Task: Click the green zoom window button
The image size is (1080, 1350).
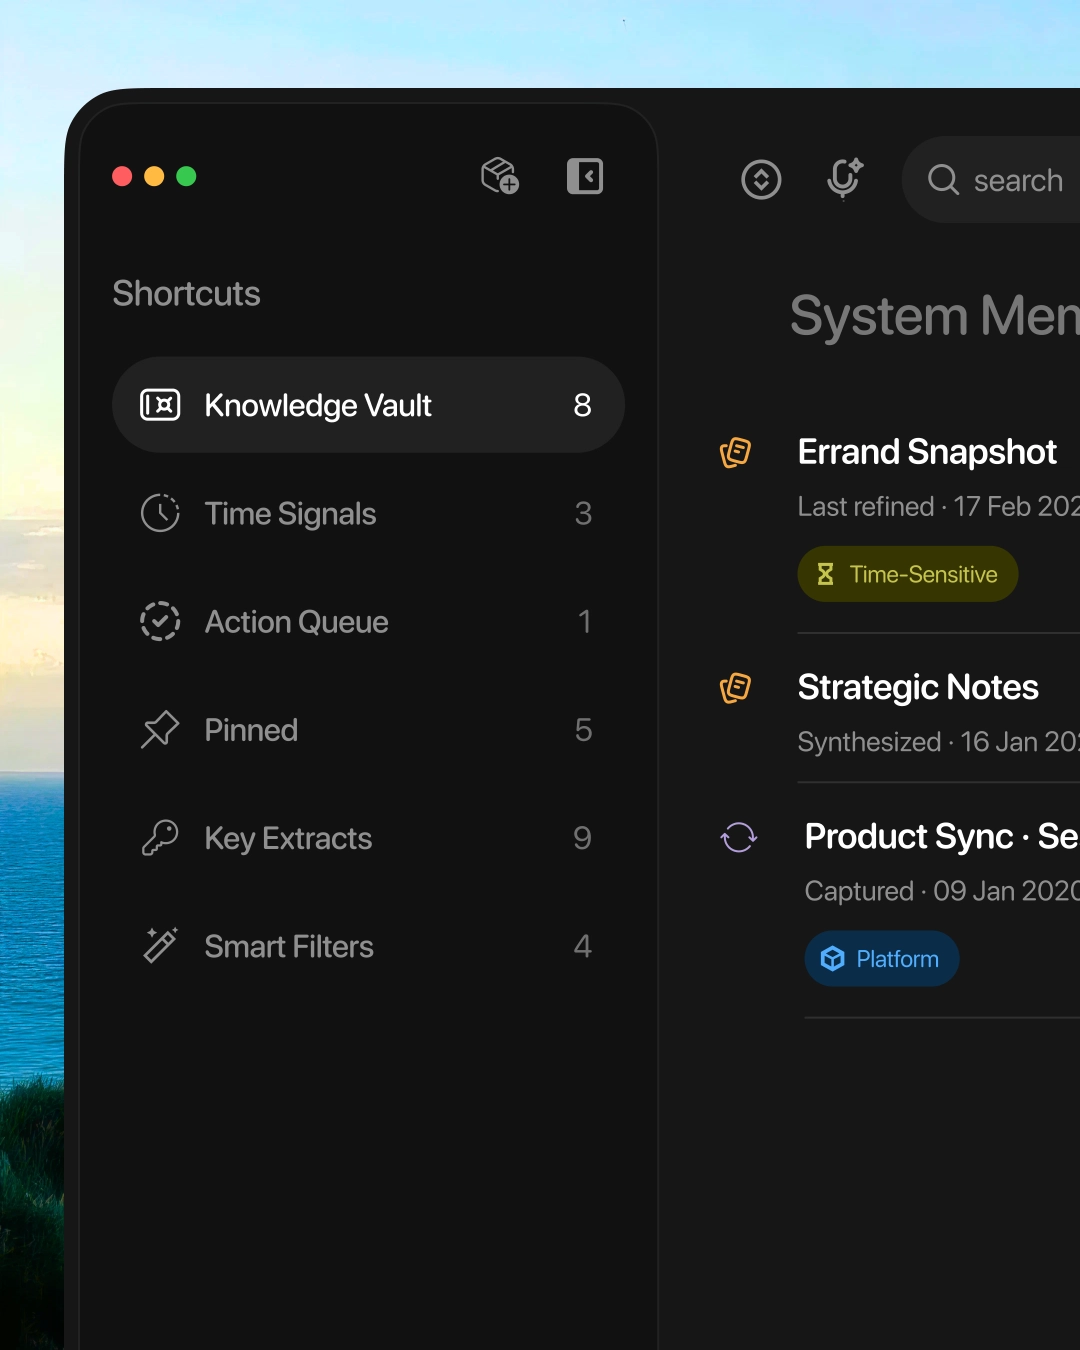Action: point(186,176)
